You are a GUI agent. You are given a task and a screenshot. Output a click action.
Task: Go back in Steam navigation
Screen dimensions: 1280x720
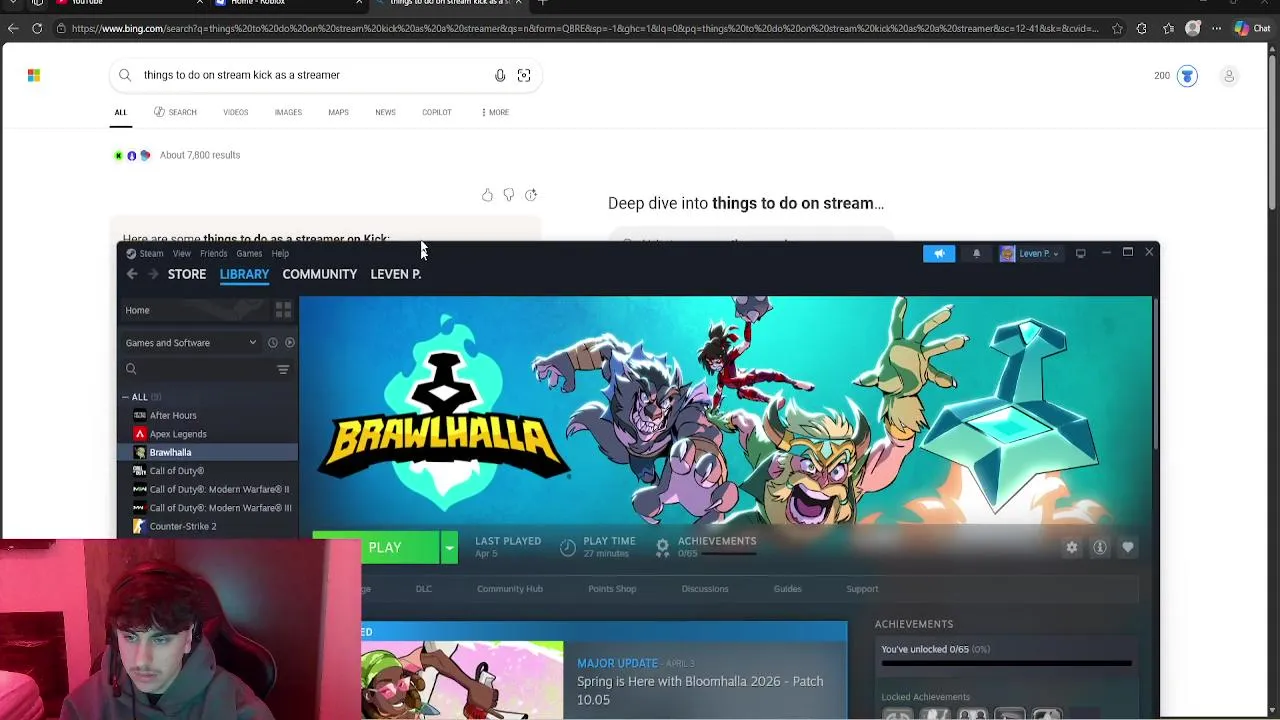[132, 274]
